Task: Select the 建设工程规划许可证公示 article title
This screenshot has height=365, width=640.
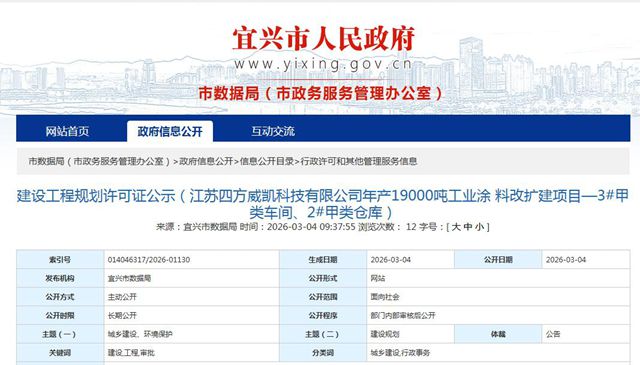Action: pyautogui.click(x=322, y=204)
